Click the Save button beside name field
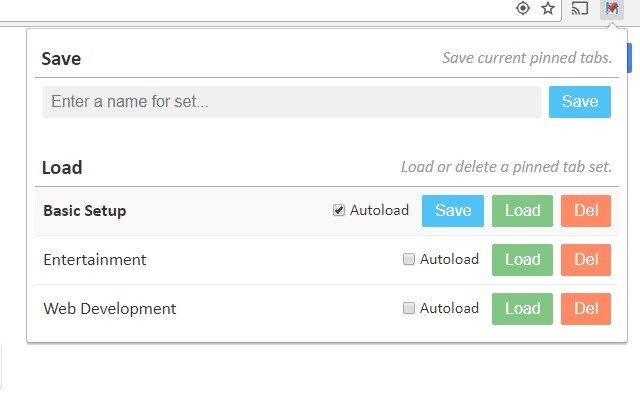640x400 pixels. (580, 102)
